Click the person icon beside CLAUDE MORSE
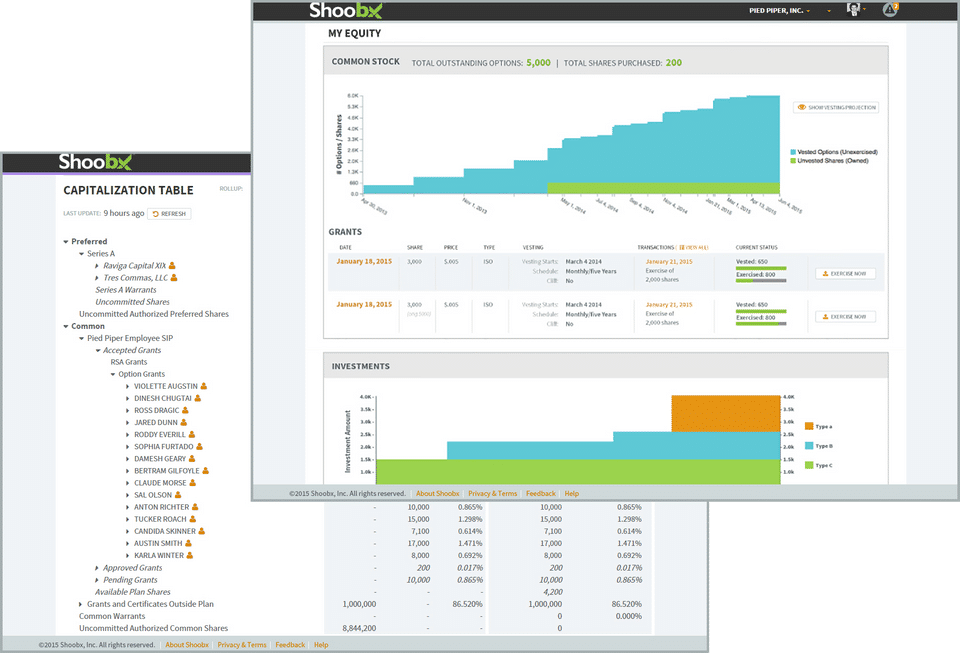 coord(193,483)
